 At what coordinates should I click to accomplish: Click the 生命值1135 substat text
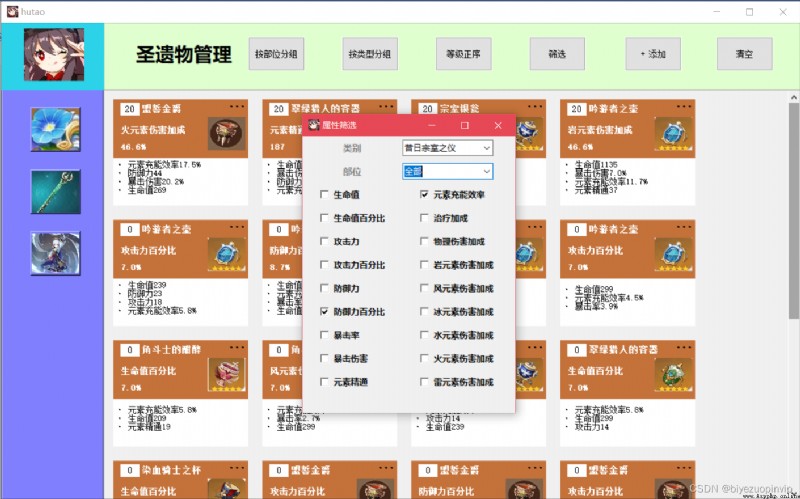coord(596,164)
